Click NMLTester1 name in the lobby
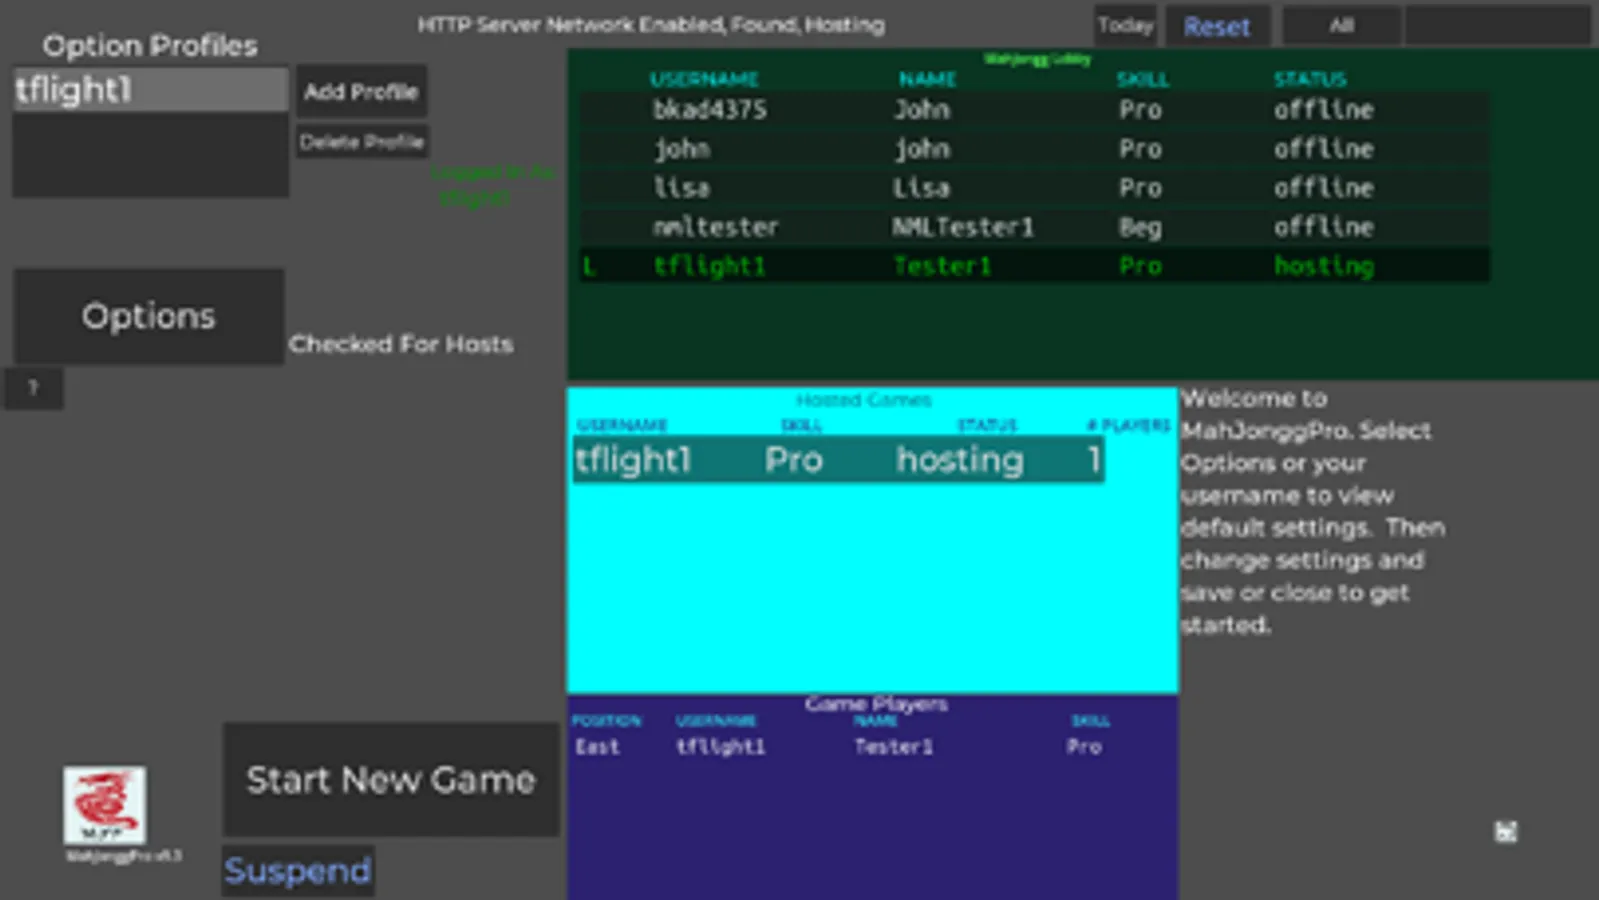The height and width of the screenshot is (900, 1599). click(x=962, y=227)
